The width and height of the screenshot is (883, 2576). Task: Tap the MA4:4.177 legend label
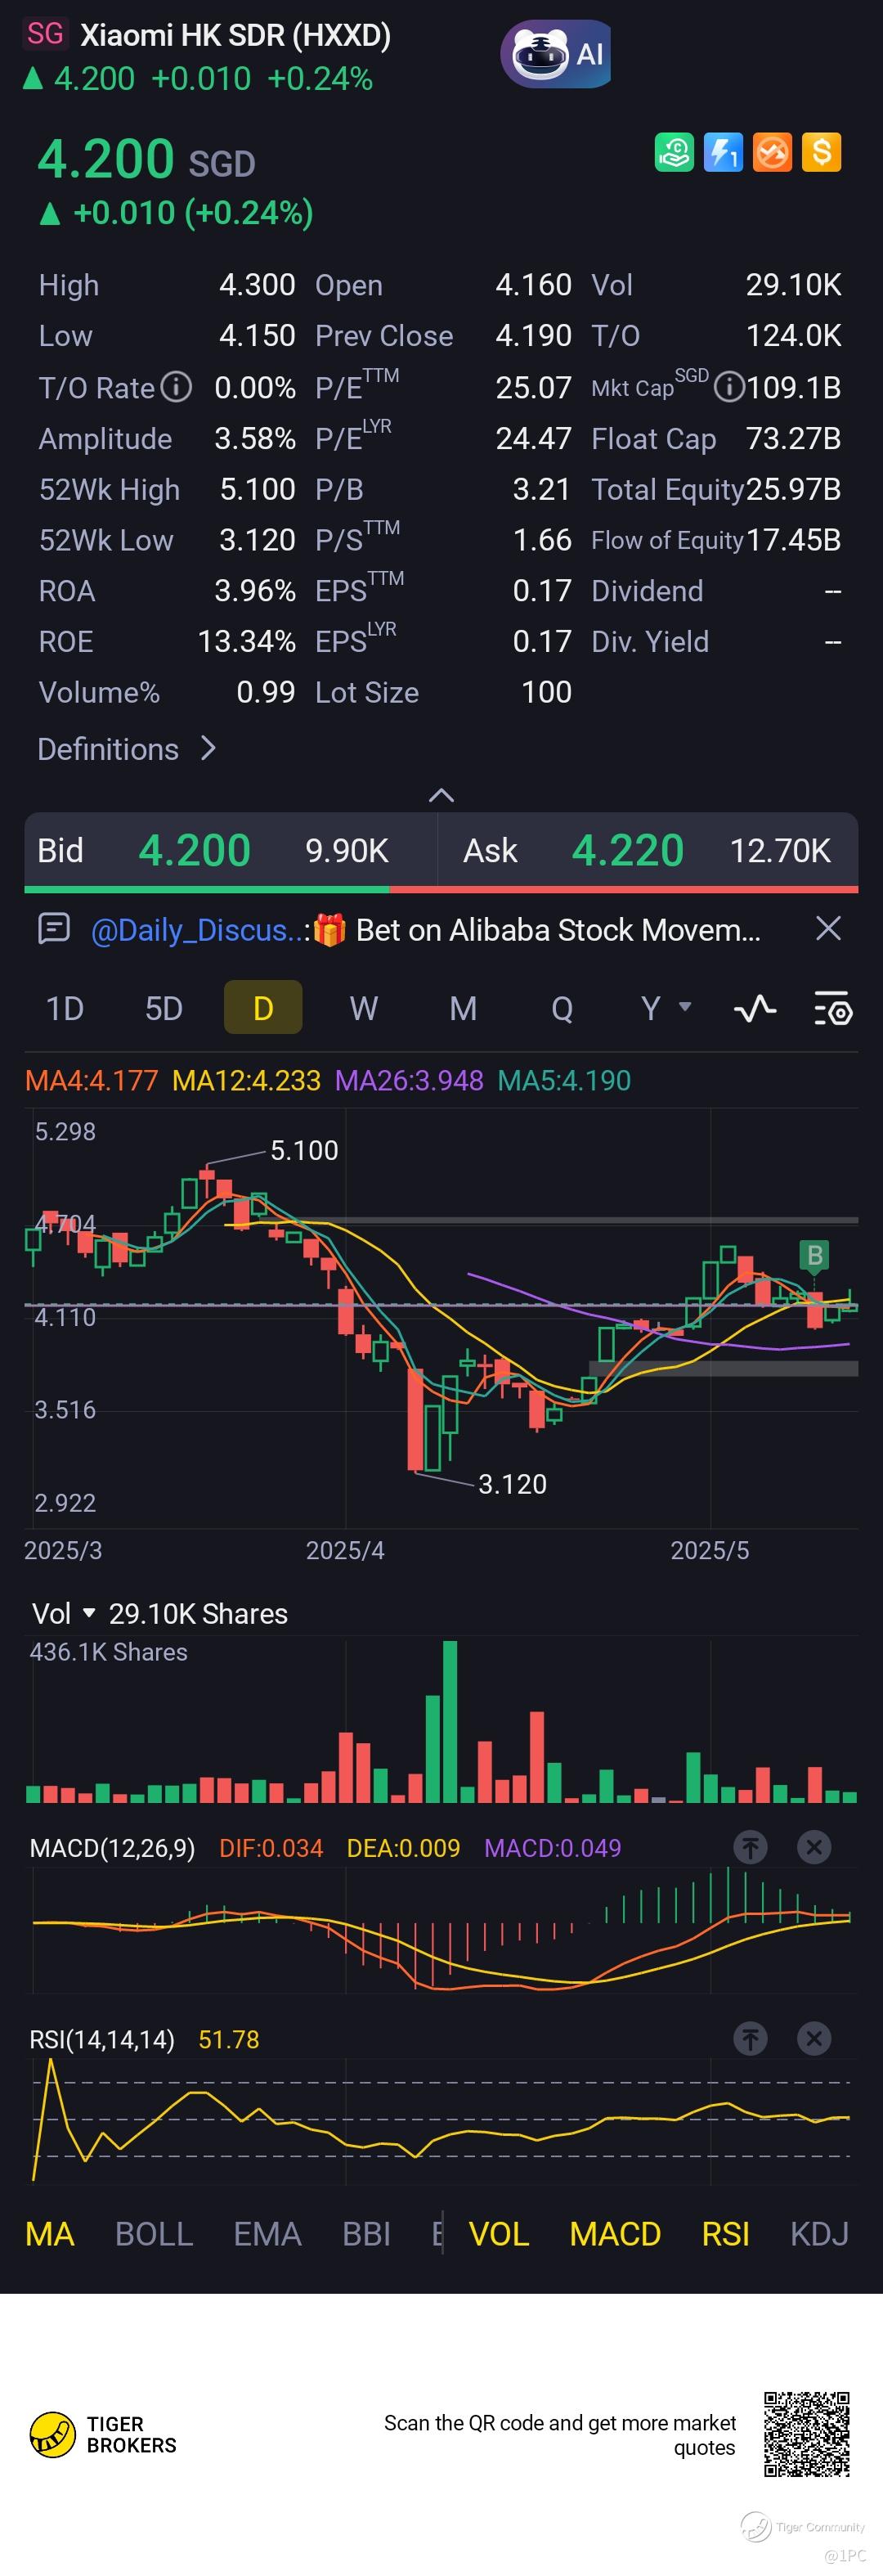(91, 1080)
